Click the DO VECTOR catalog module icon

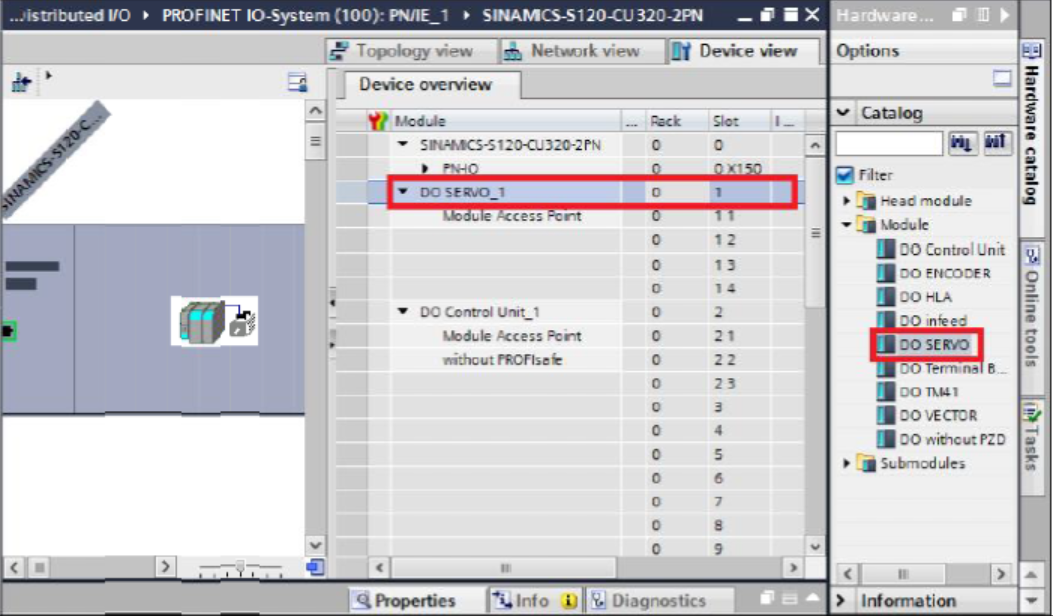click(x=886, y=416)
